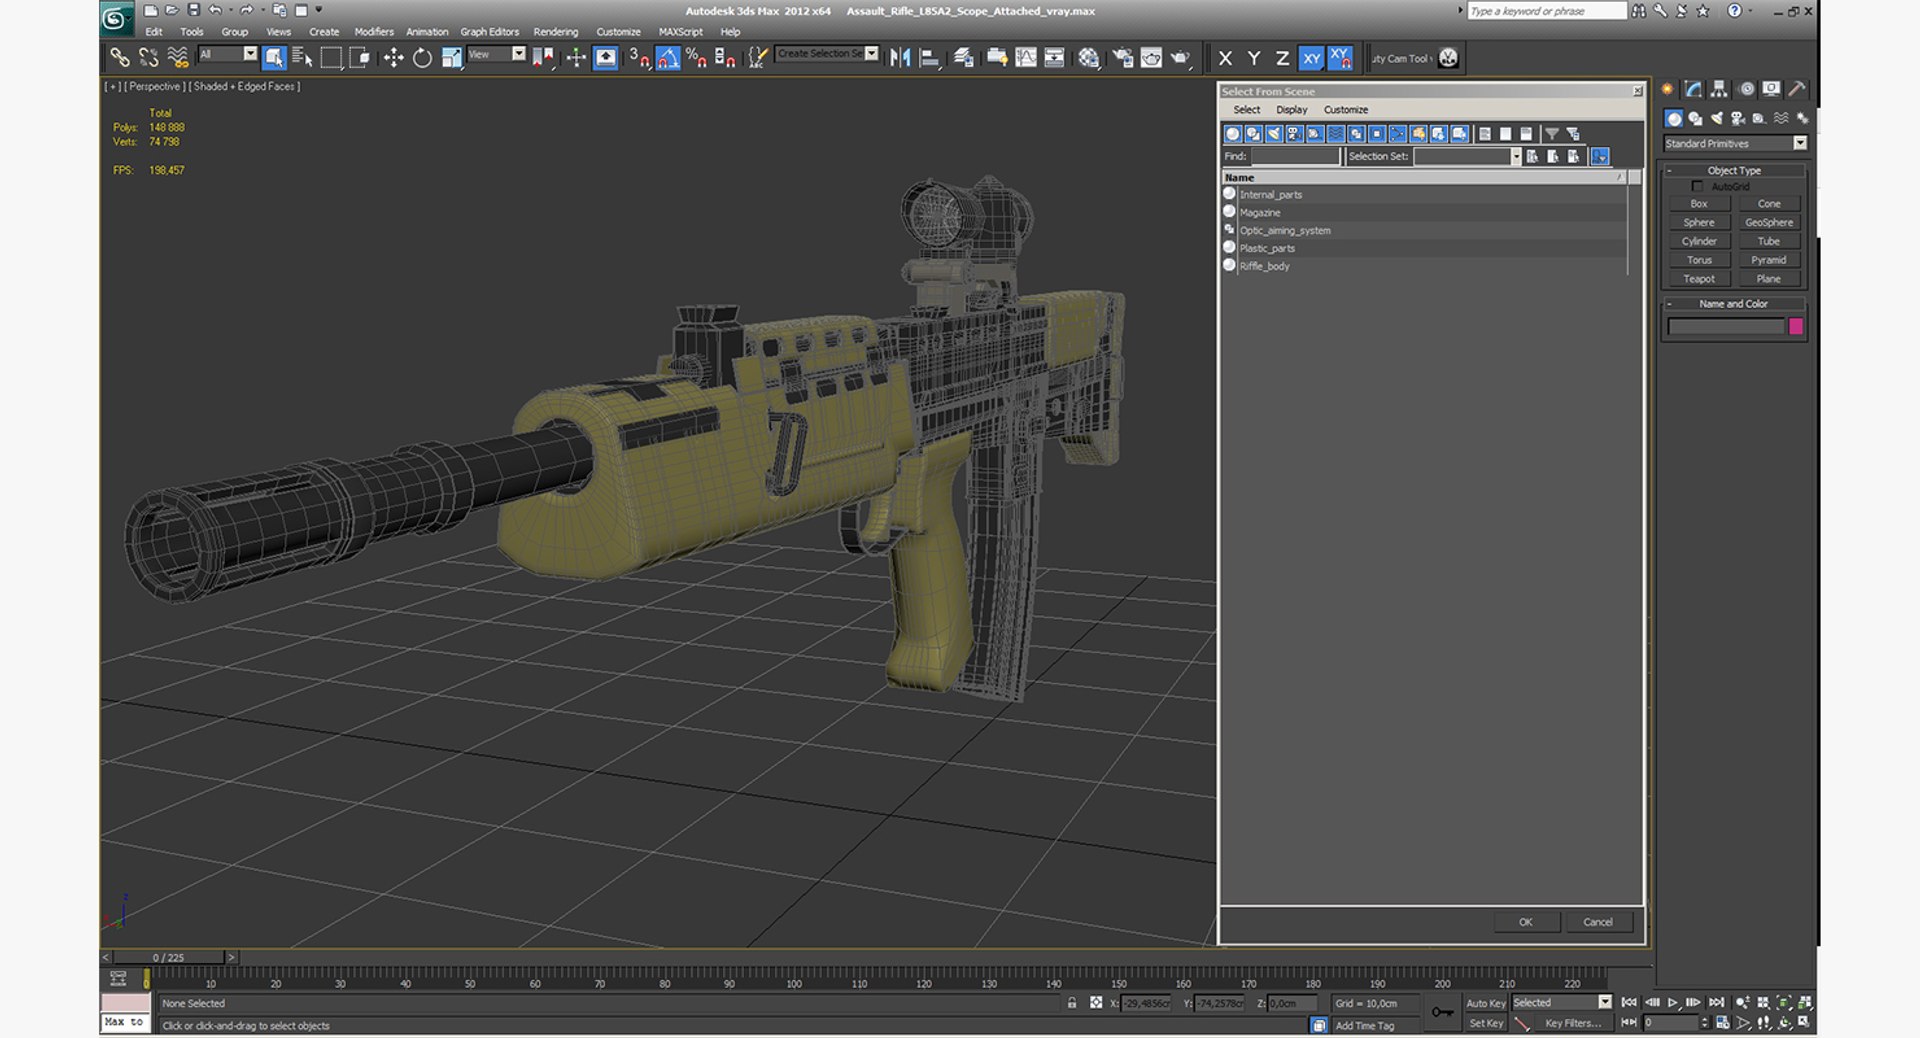The image size is (1920, 1038).
Task: Open Display menu in Select From Scene
Action: 1291,110
